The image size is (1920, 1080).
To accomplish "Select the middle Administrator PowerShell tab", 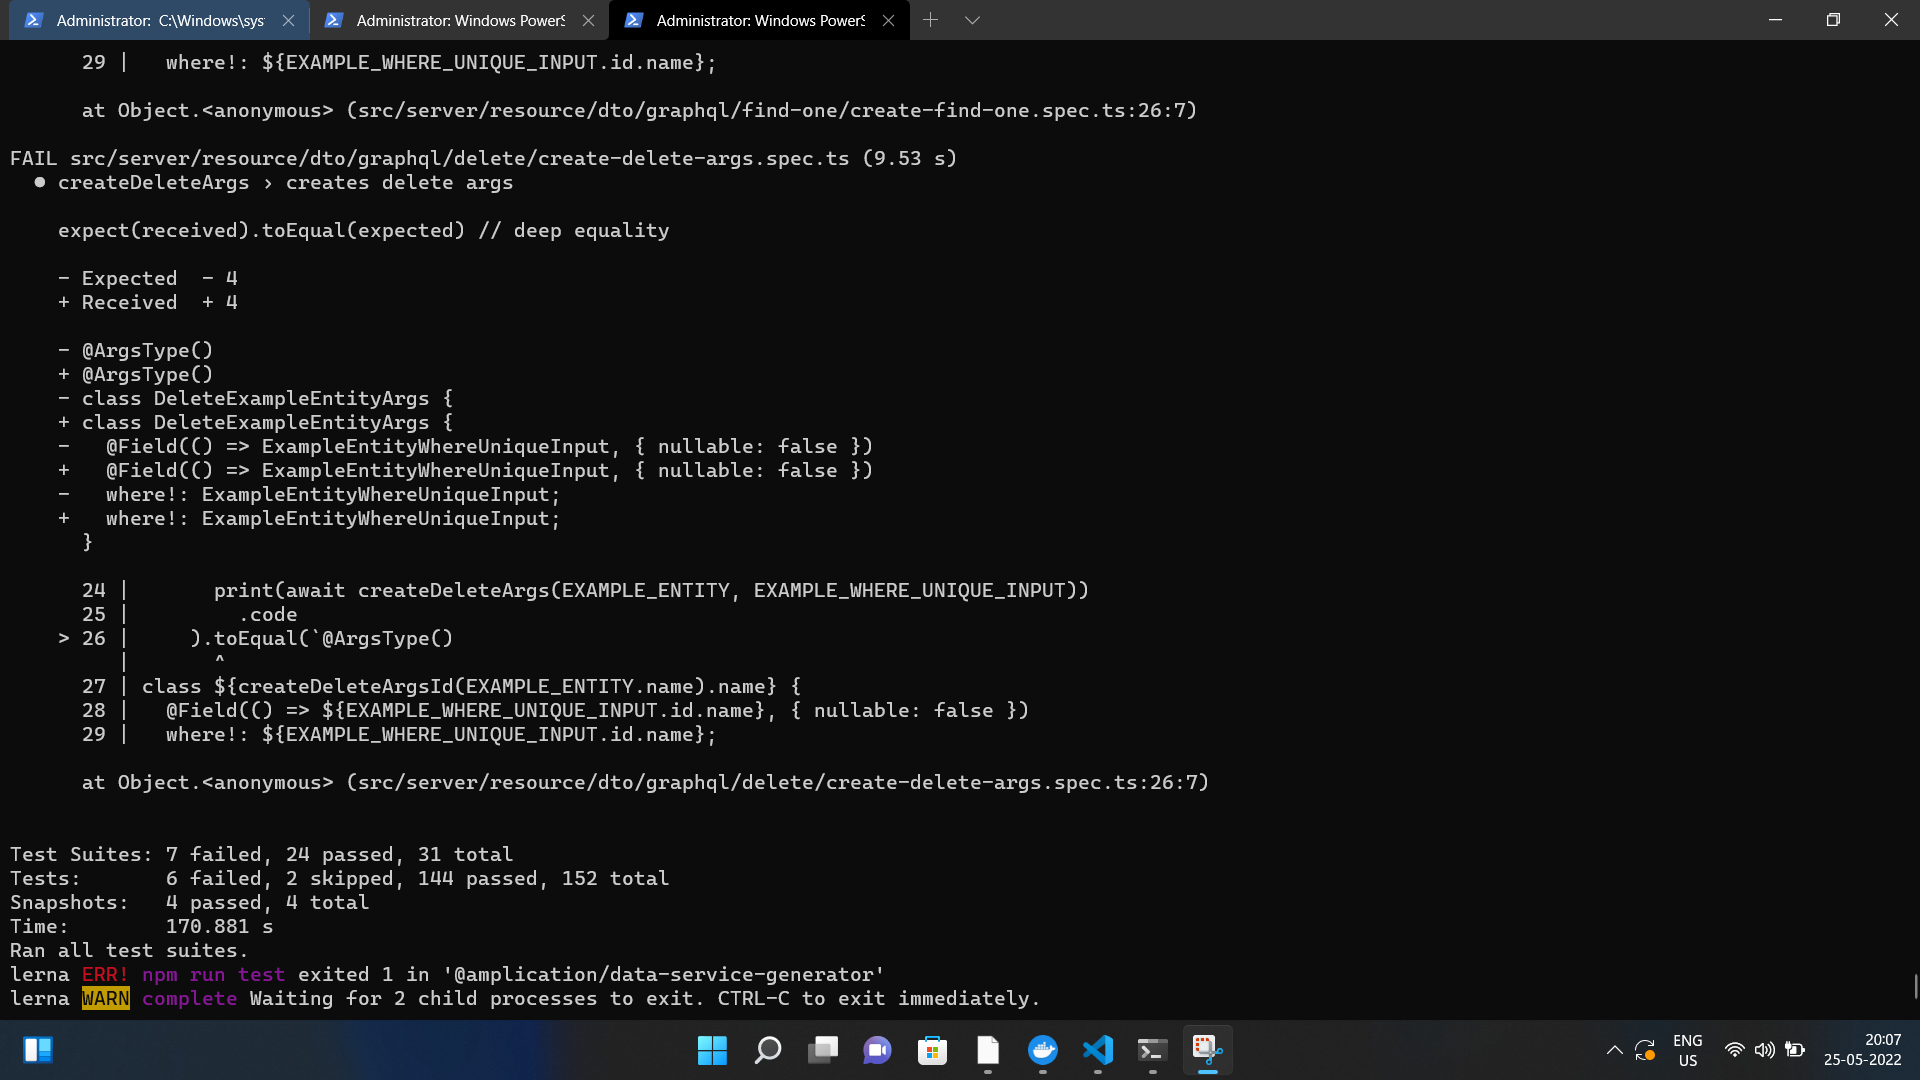I will click(448, 19).
